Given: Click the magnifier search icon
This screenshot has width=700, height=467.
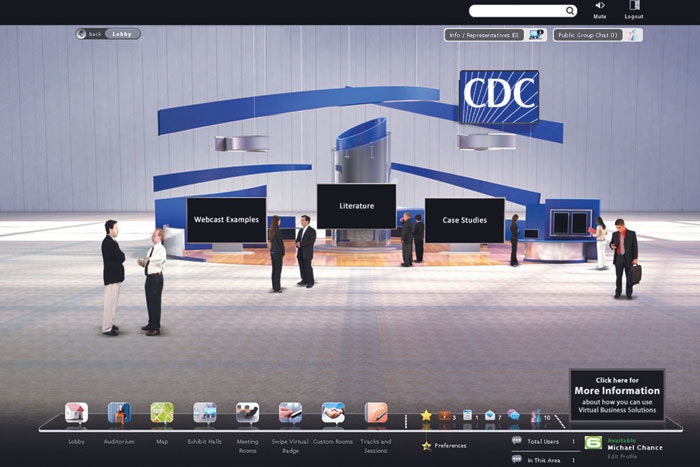Looking at the screenshot, I should pyautogui.click(x=570, y=11).
